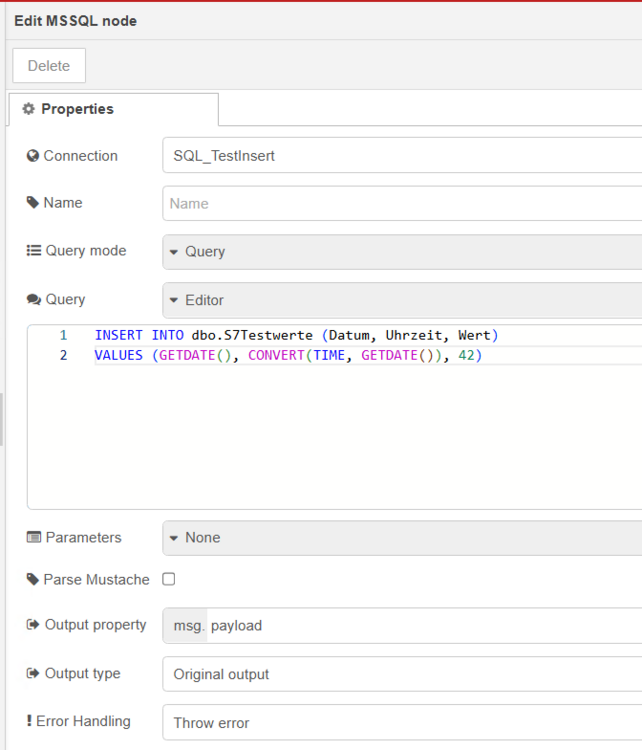Viewport: 642px width, 750px height.
Task: Open the Output type dropdown
Action: tap(400, 674)
